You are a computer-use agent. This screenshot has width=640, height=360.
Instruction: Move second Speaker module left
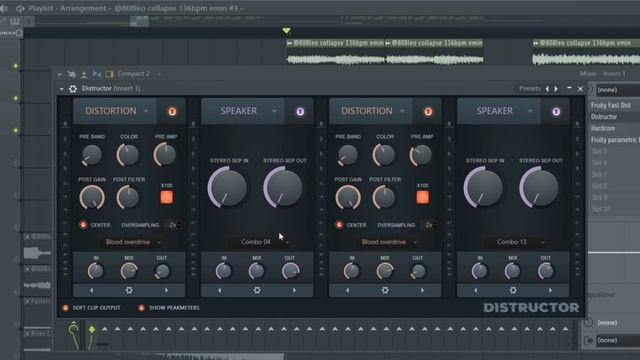[x=476, y=290]
